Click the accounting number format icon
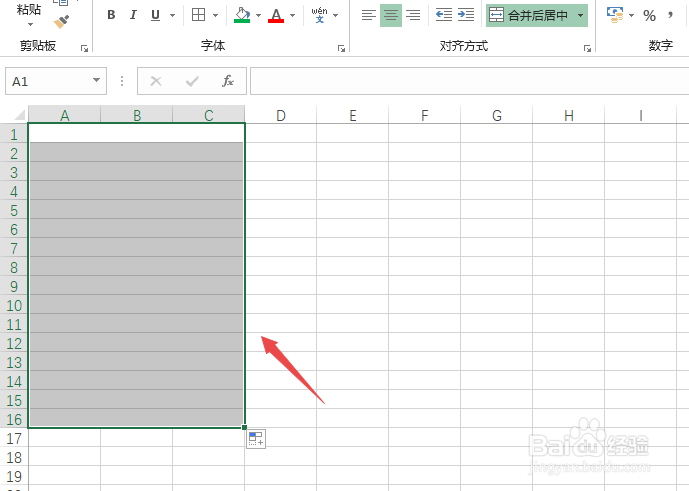The width and height of the screenshot is (689, 491). [x=615, y=15]
